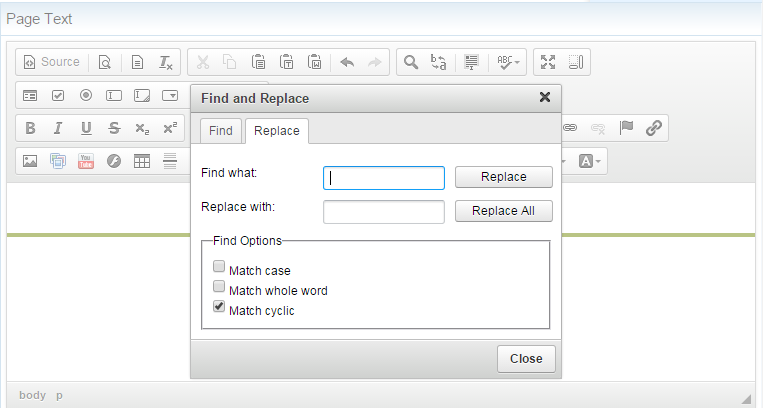
Task: Click the Close button at dialog bottom
Action: pyautogui.click(x=525, y=359)
